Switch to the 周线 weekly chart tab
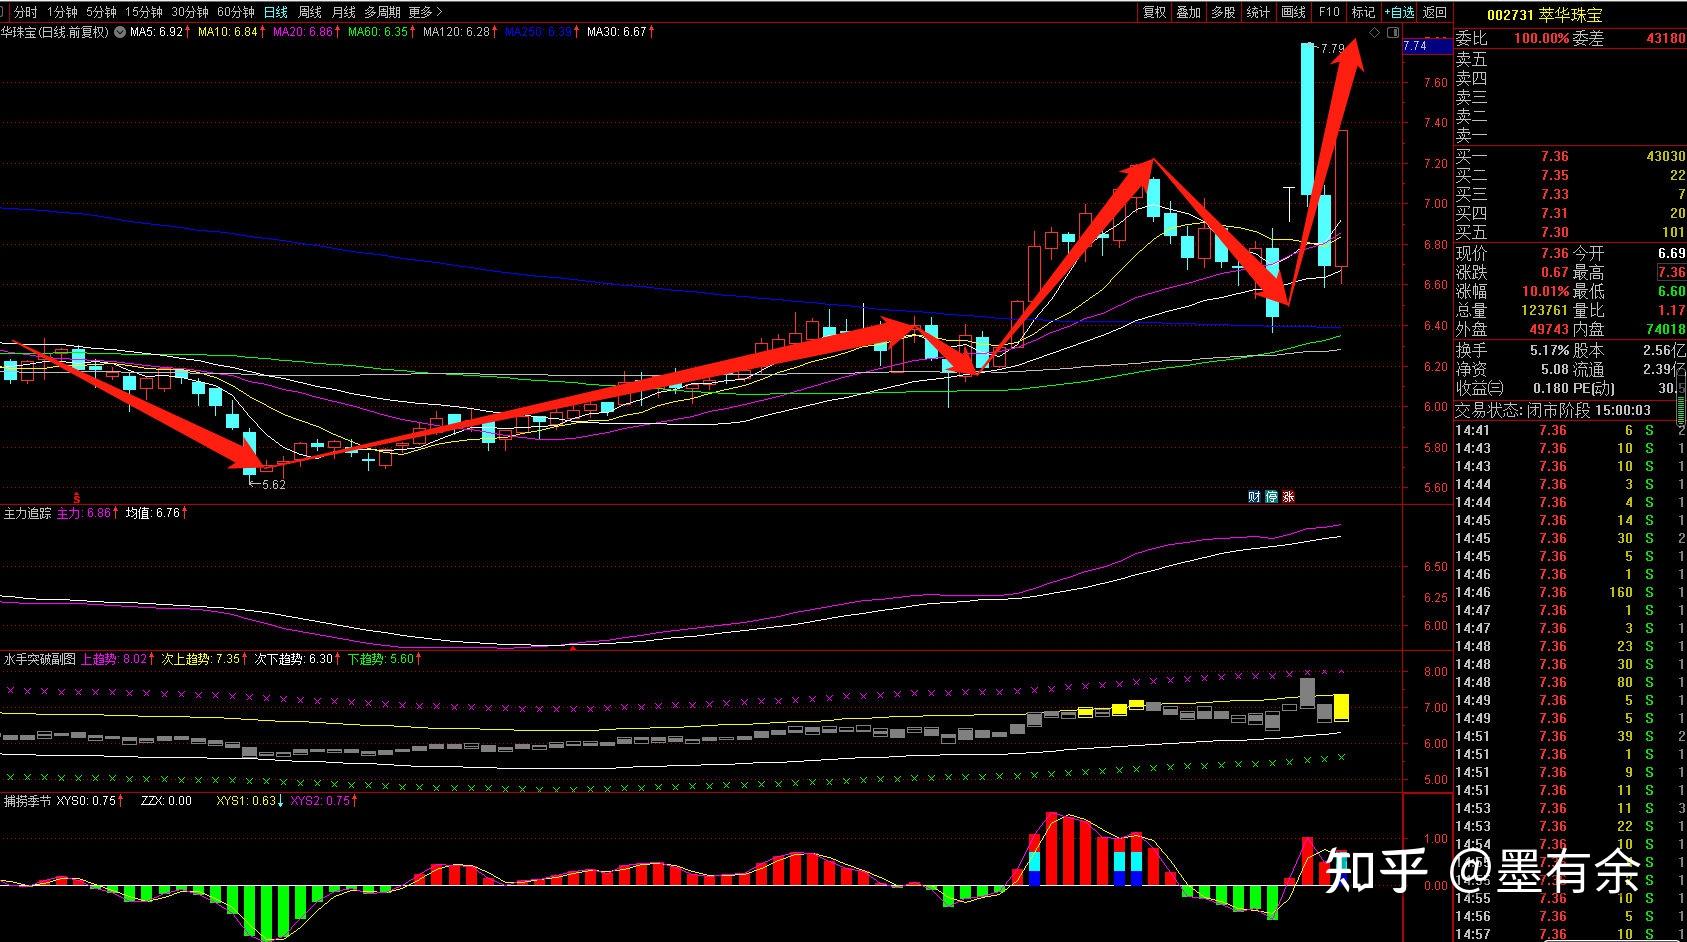The height and width of the screenshot is (942, 1687). [x=310, y=12]
